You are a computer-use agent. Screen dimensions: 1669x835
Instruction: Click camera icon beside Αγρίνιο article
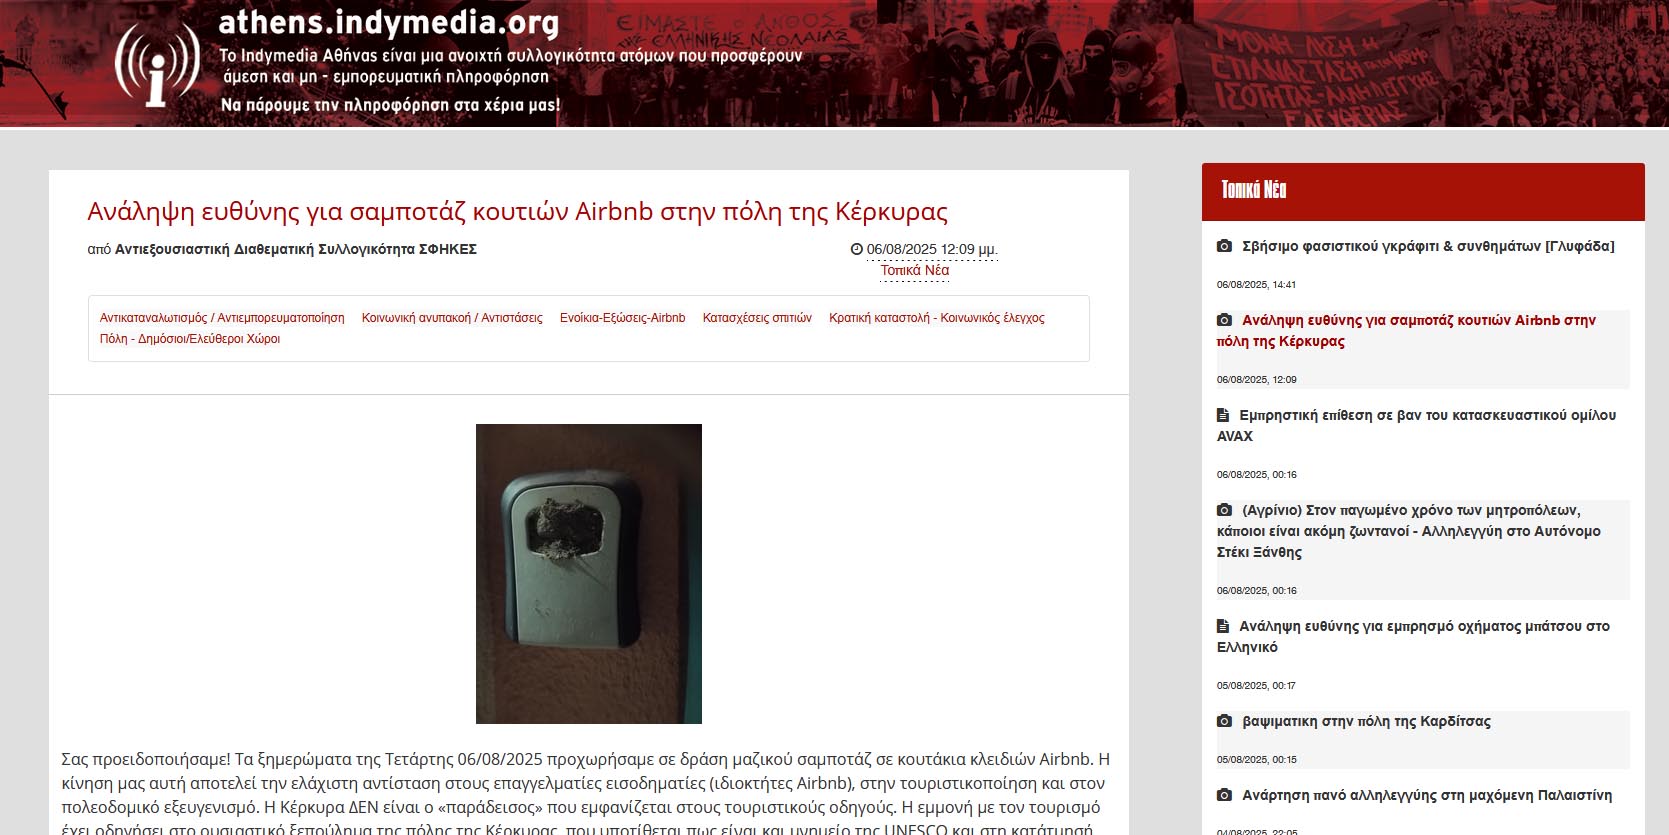(1224, 510)
